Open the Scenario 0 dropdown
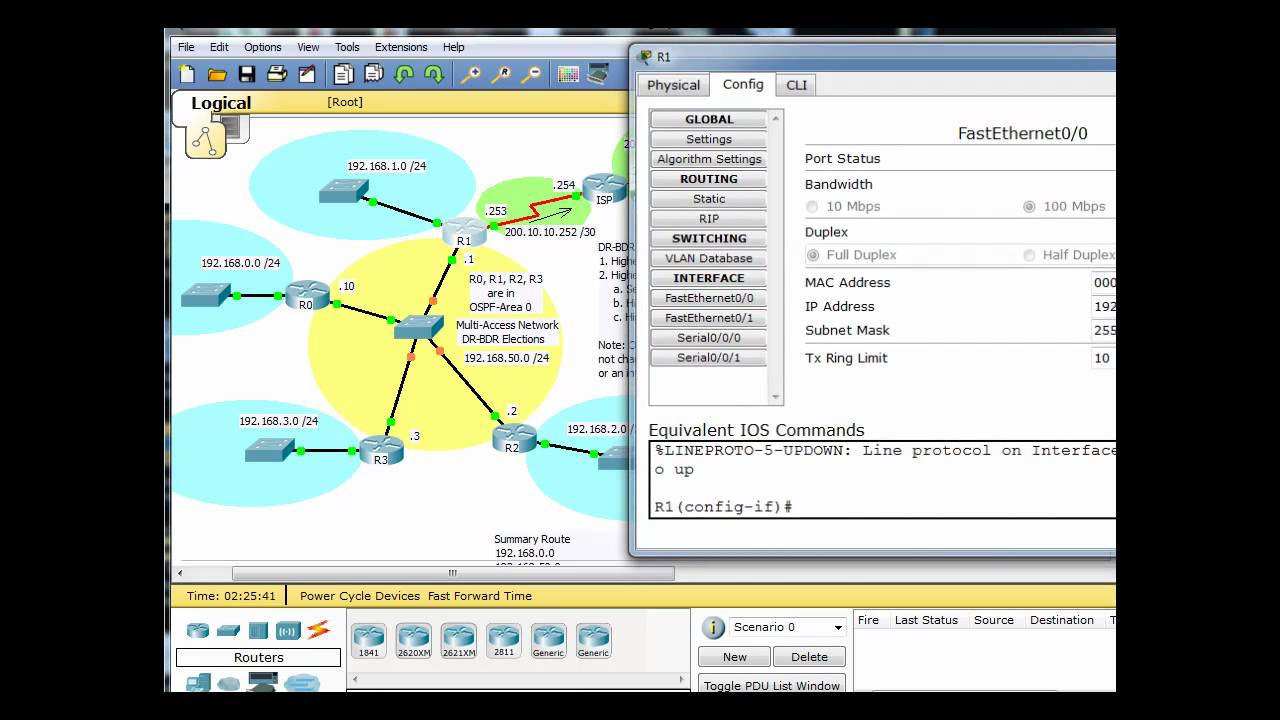The height and width of the screenshot is (720, 1280). click(787, 627)
